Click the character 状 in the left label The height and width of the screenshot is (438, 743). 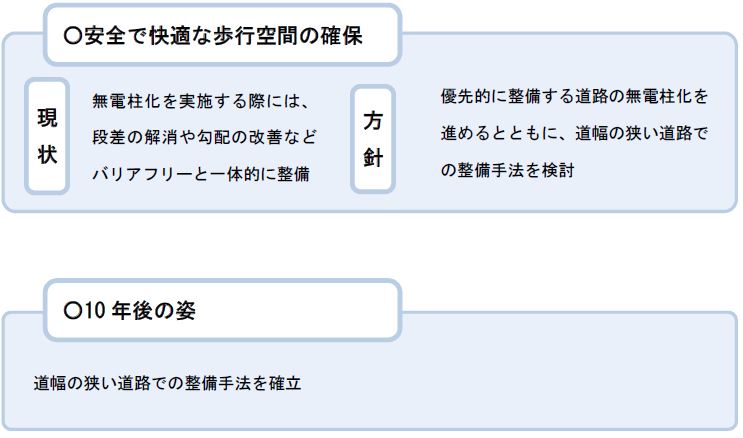47,155
